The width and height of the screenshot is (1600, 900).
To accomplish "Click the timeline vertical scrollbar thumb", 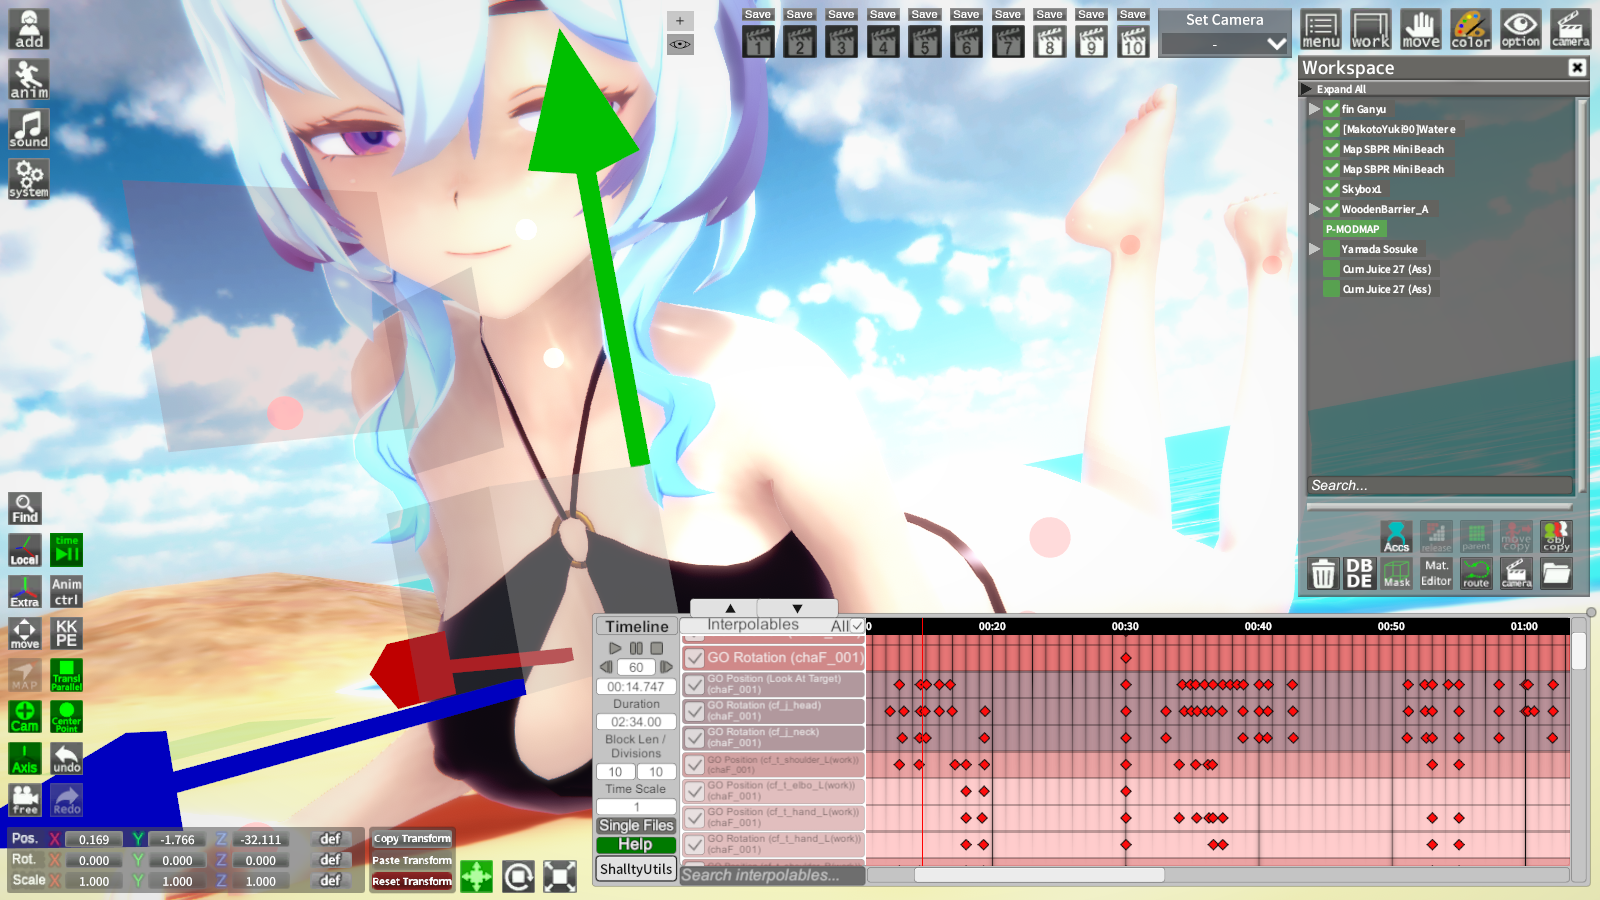I will click(x=1579, y=651).
